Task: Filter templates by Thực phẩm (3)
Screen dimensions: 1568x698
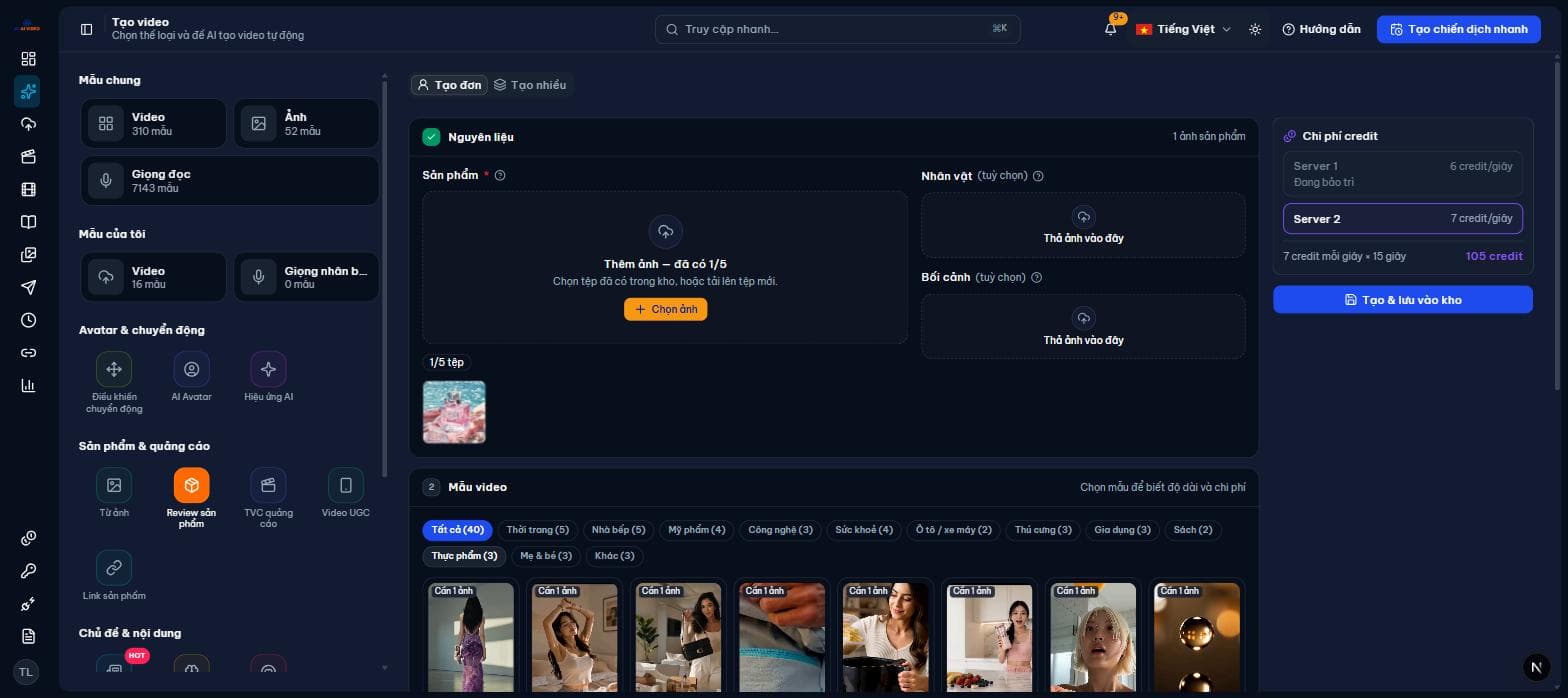Action: [x=464, y=556]
